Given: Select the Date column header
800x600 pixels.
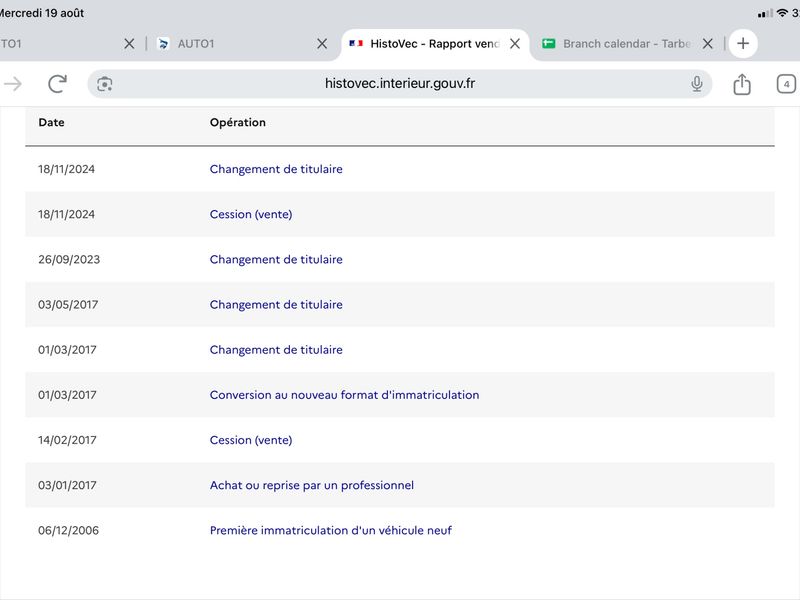Looking at the screenshot, I should pos(52,122).
